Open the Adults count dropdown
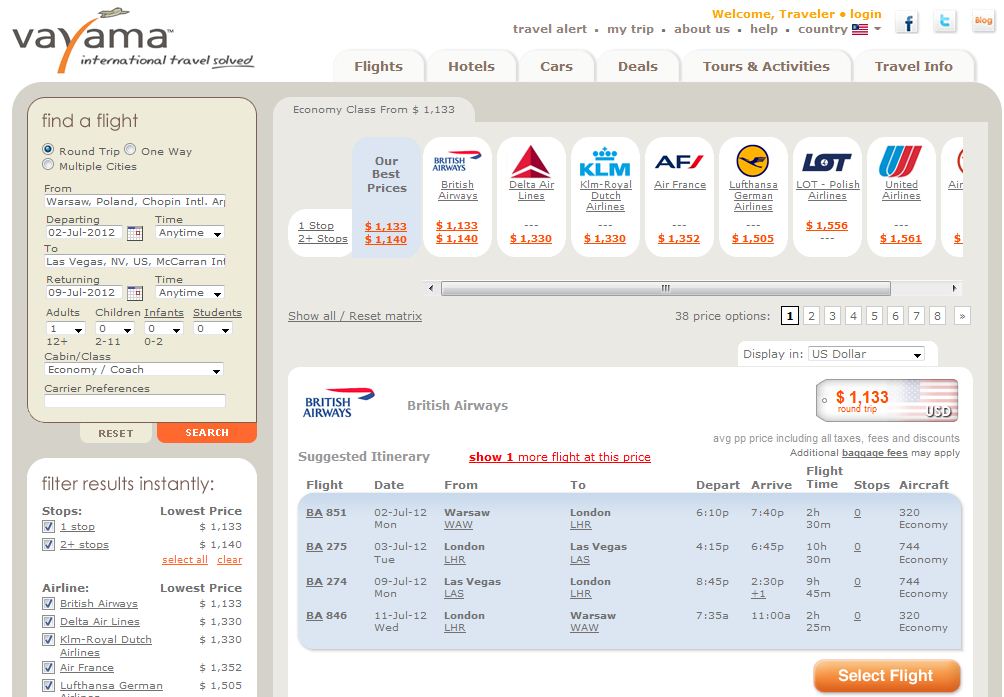The width and height of the screenshot is (1004, 697). tap(65, 328)
